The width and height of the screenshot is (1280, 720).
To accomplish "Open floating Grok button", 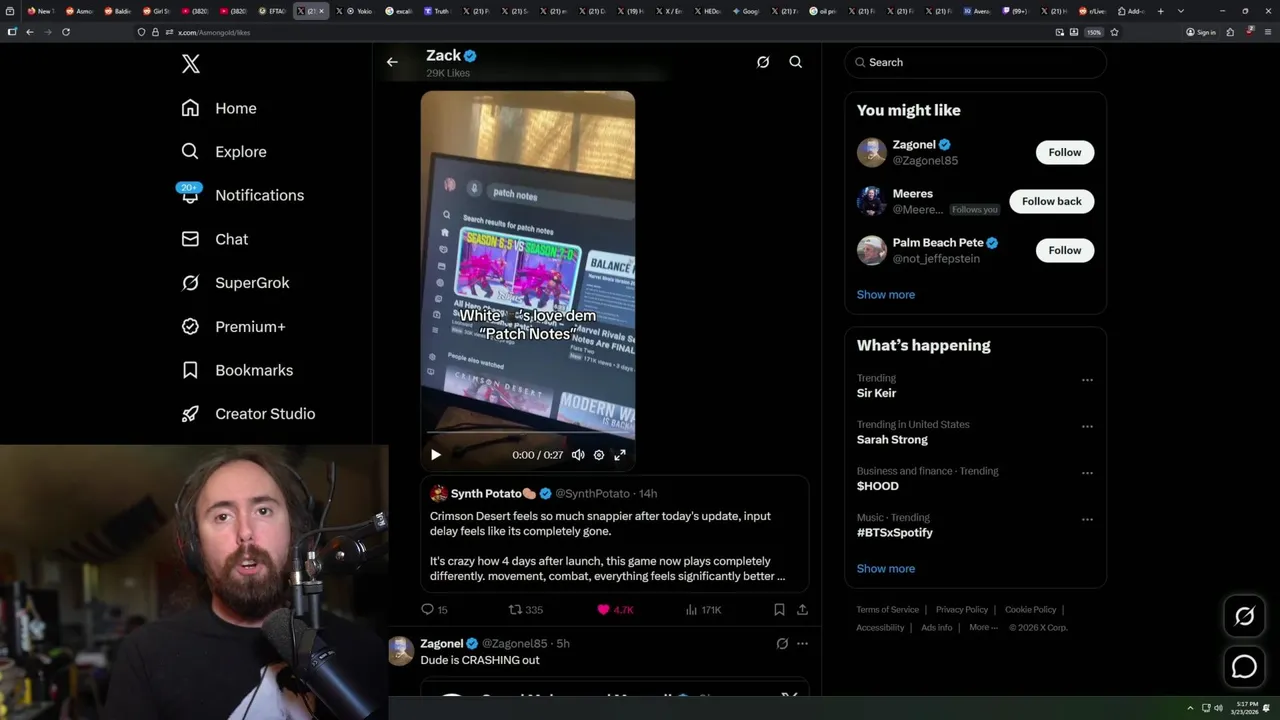I will coord(1245,616).
